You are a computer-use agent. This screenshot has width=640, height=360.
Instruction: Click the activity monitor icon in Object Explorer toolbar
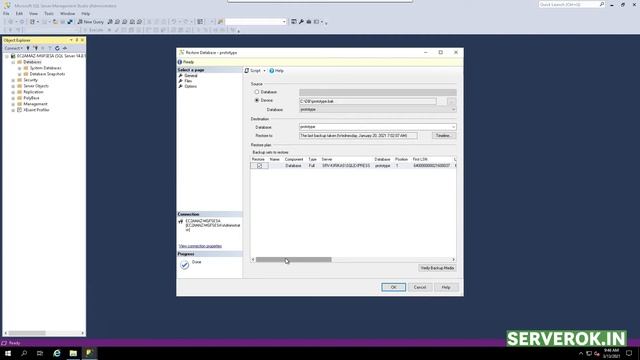(x=64, y=48)
